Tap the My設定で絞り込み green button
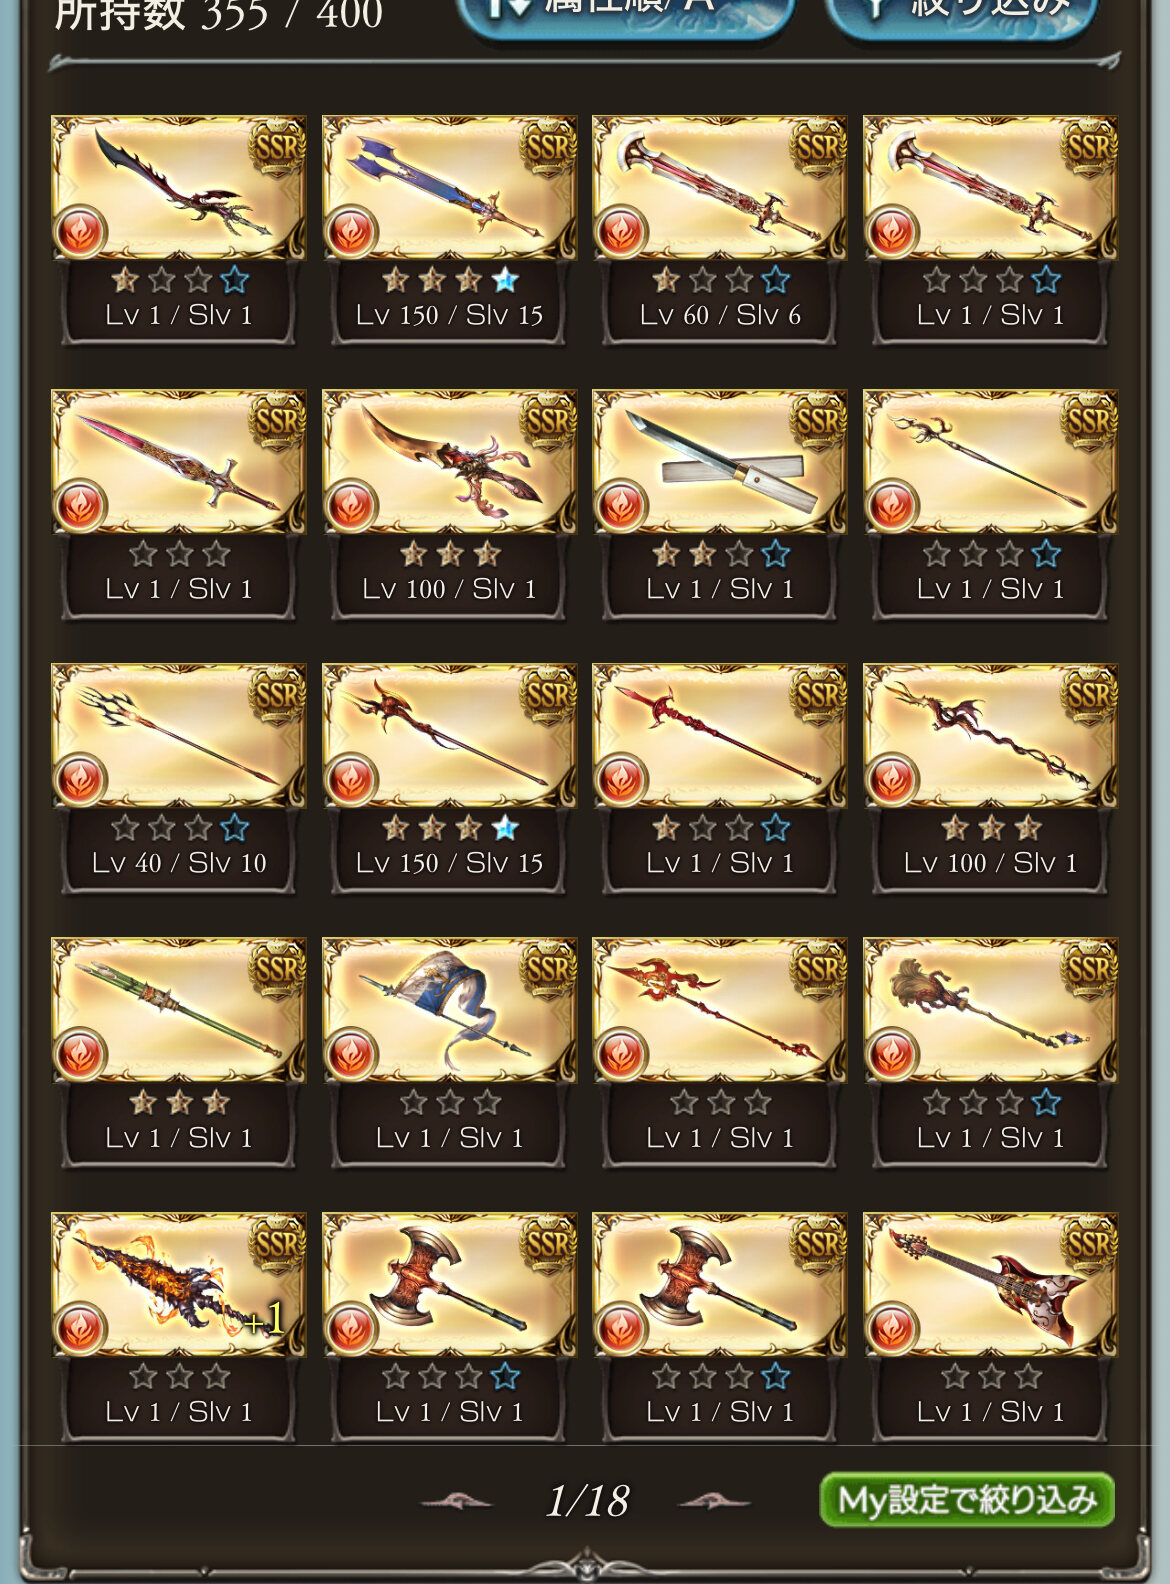Image resolution: width=1170 pixels, height=1584 pixels. pyautogui.click(x=967, y=1499)
